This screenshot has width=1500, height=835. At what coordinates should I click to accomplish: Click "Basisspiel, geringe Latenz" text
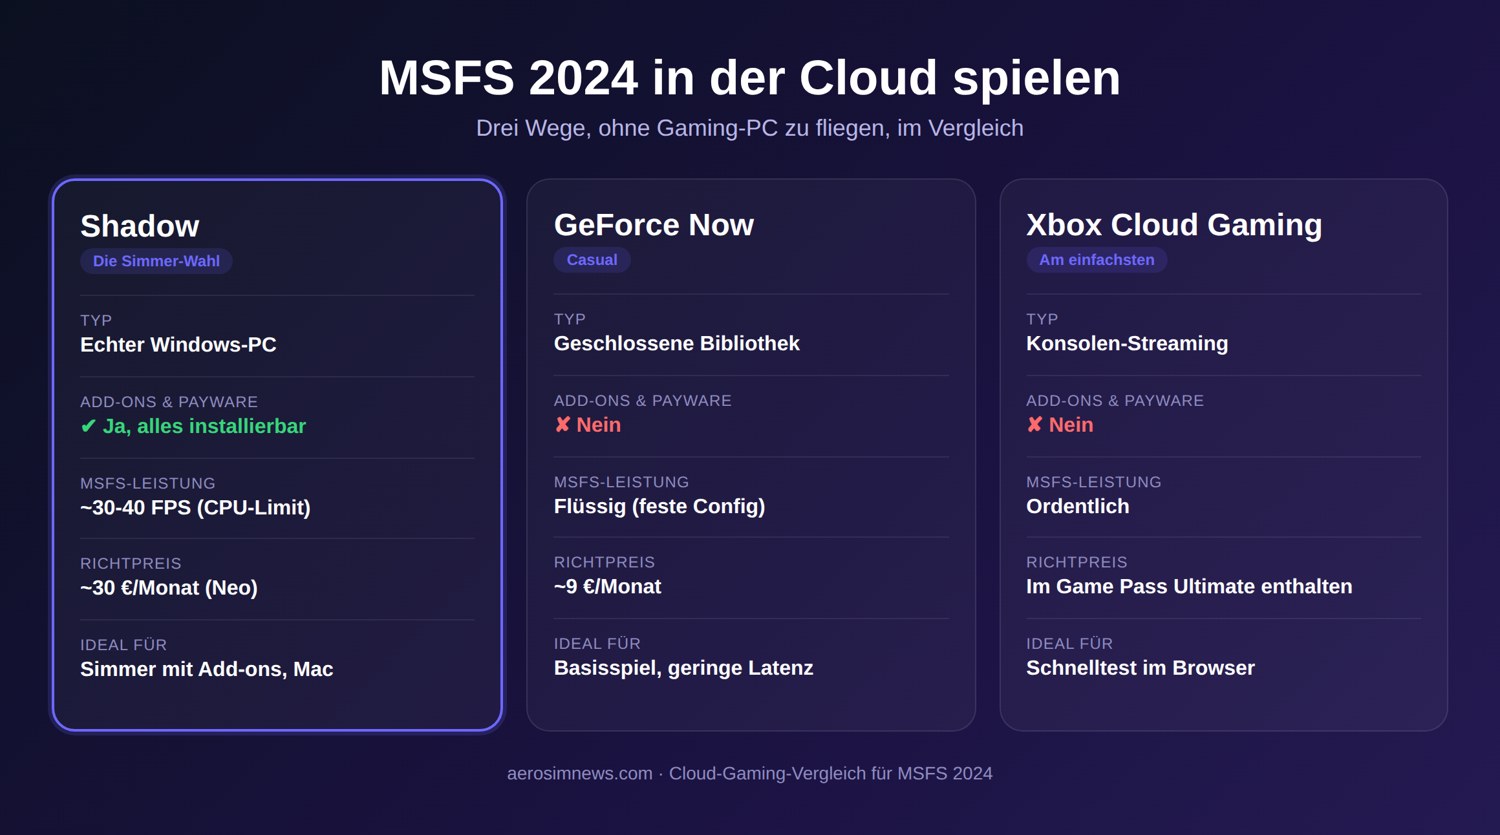click(x=684, y=668)
